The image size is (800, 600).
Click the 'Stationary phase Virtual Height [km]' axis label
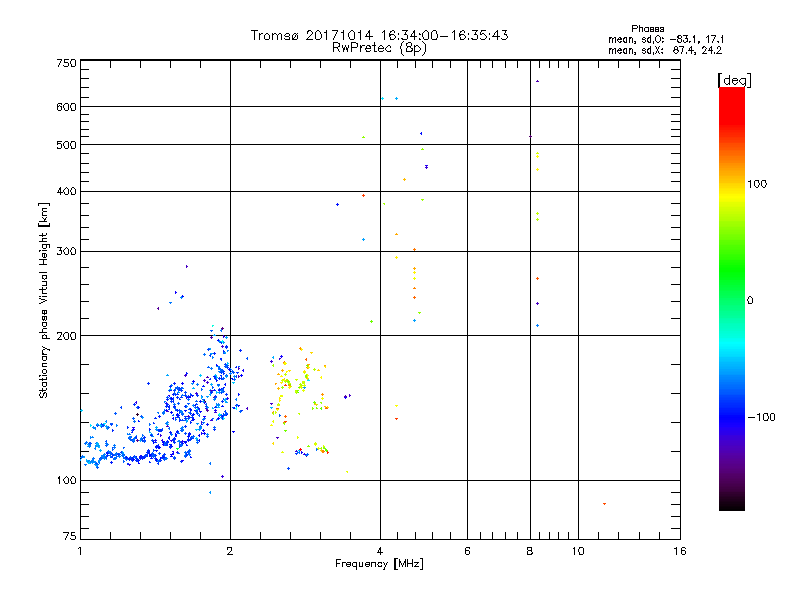click(x=44, y=301)
